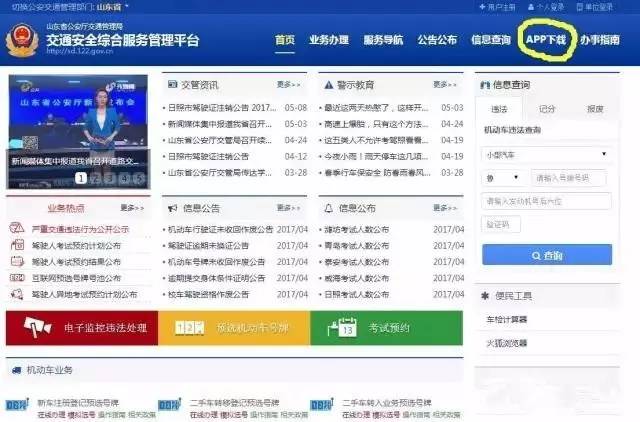640x422 pixels.
Task: Click the icon beside 驾驶人异地考试预约计划公布
Action: [x=17, y=294]
